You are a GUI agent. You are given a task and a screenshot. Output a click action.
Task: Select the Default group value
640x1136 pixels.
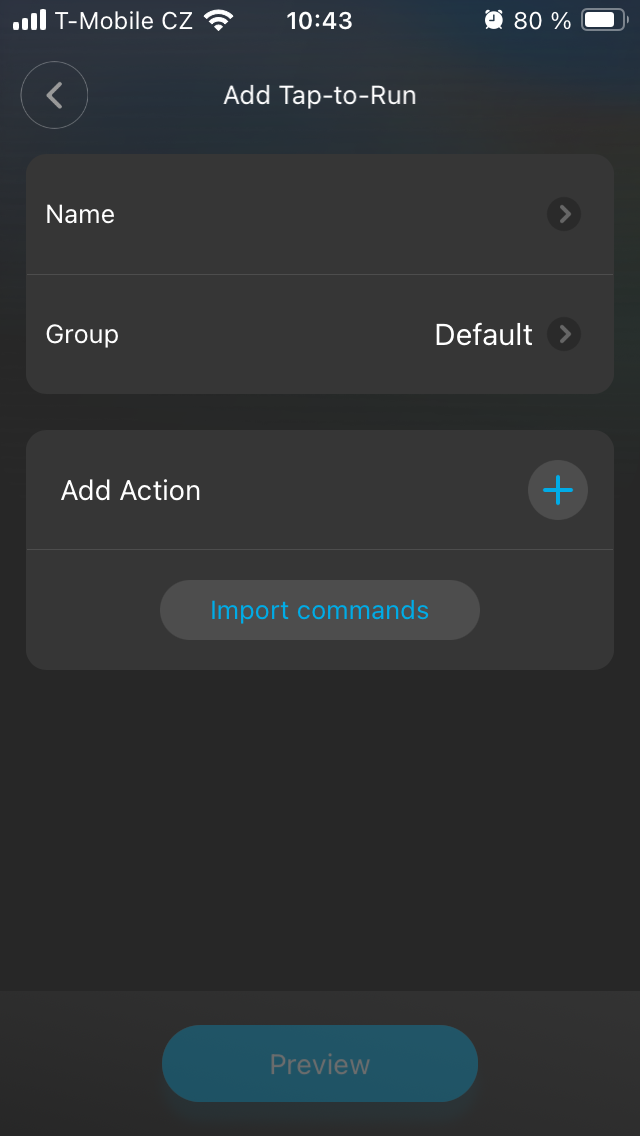point(483,334)
